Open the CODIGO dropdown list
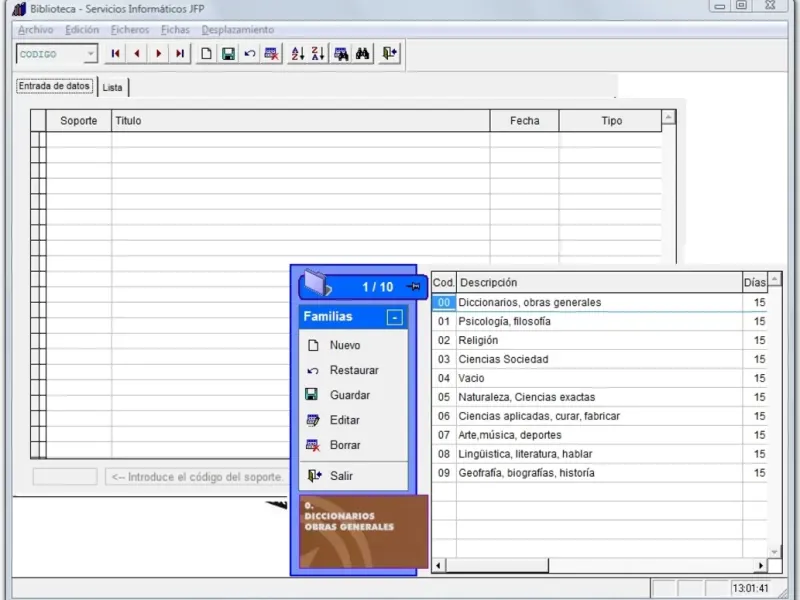The image size is (800, 600). point(90,55)
